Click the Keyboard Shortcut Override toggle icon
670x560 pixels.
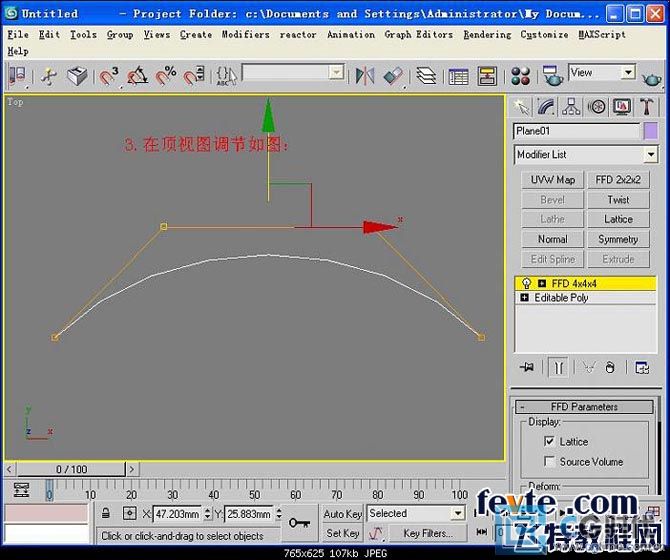pos(77,76)
